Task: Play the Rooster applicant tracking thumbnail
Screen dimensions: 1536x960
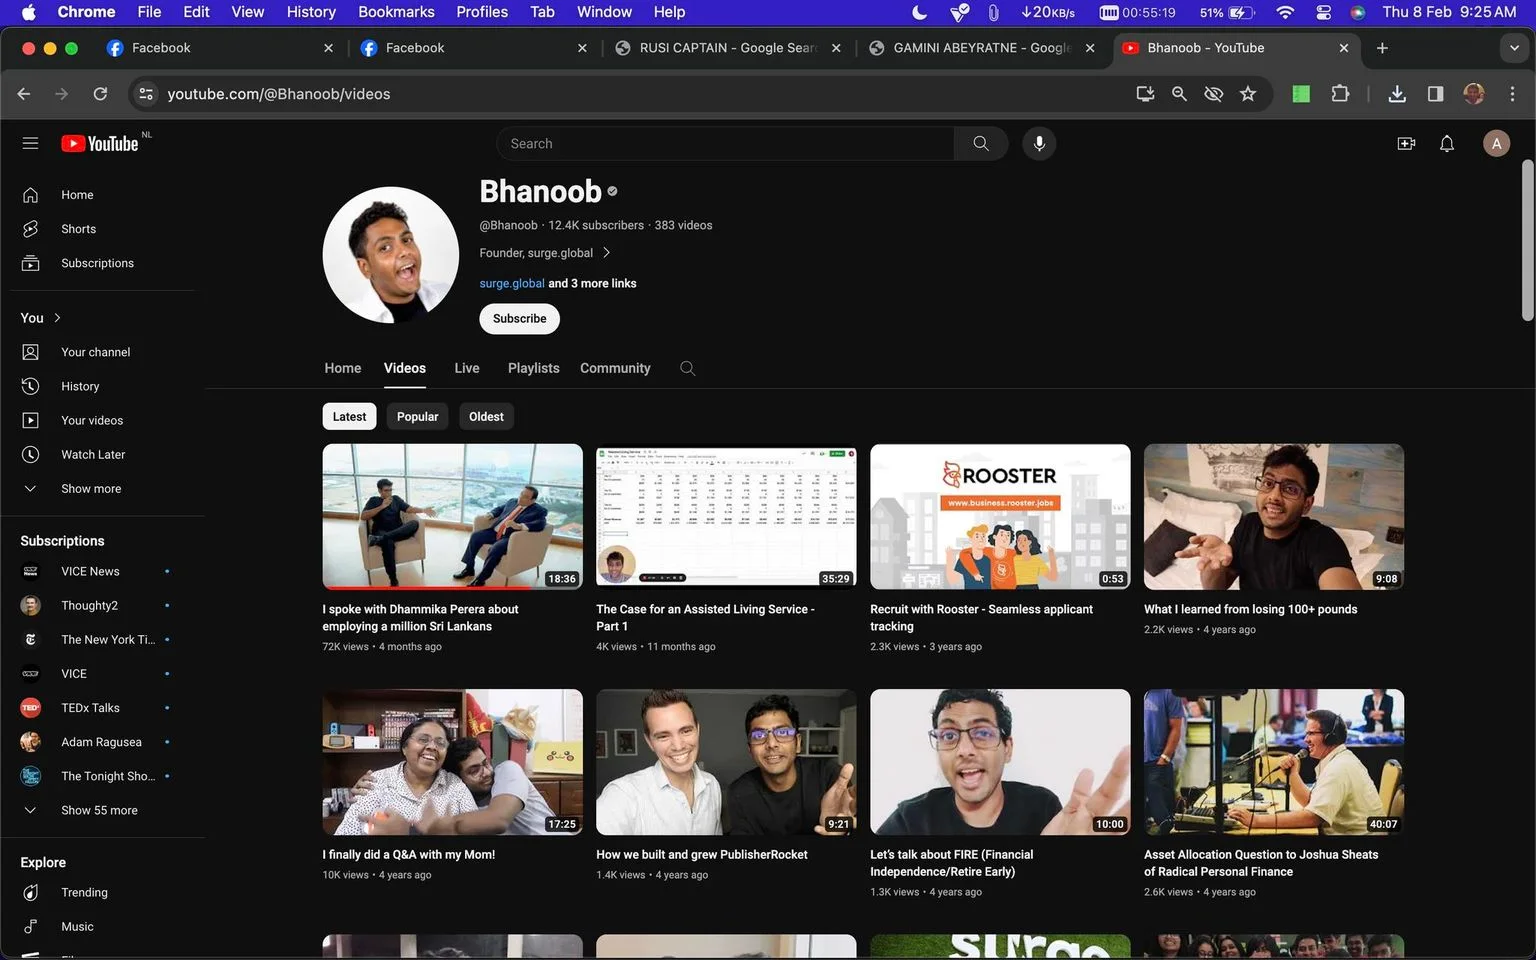Action: coord(1000,517)
